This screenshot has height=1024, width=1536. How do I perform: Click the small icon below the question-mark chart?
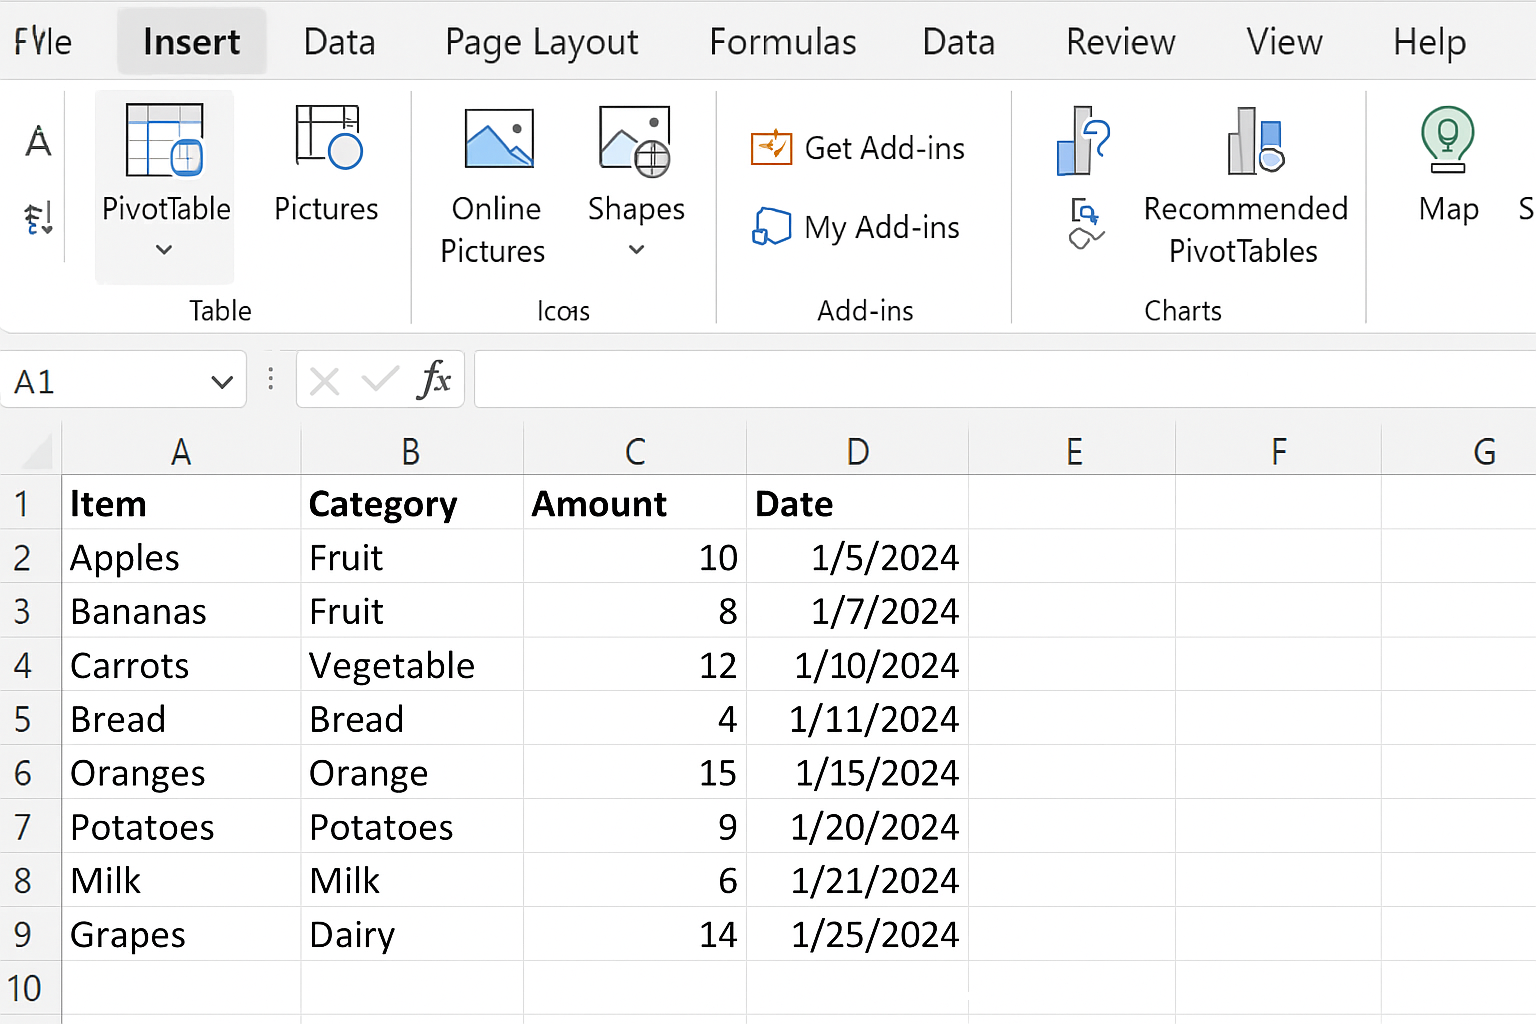click(x=1086, y=223)
